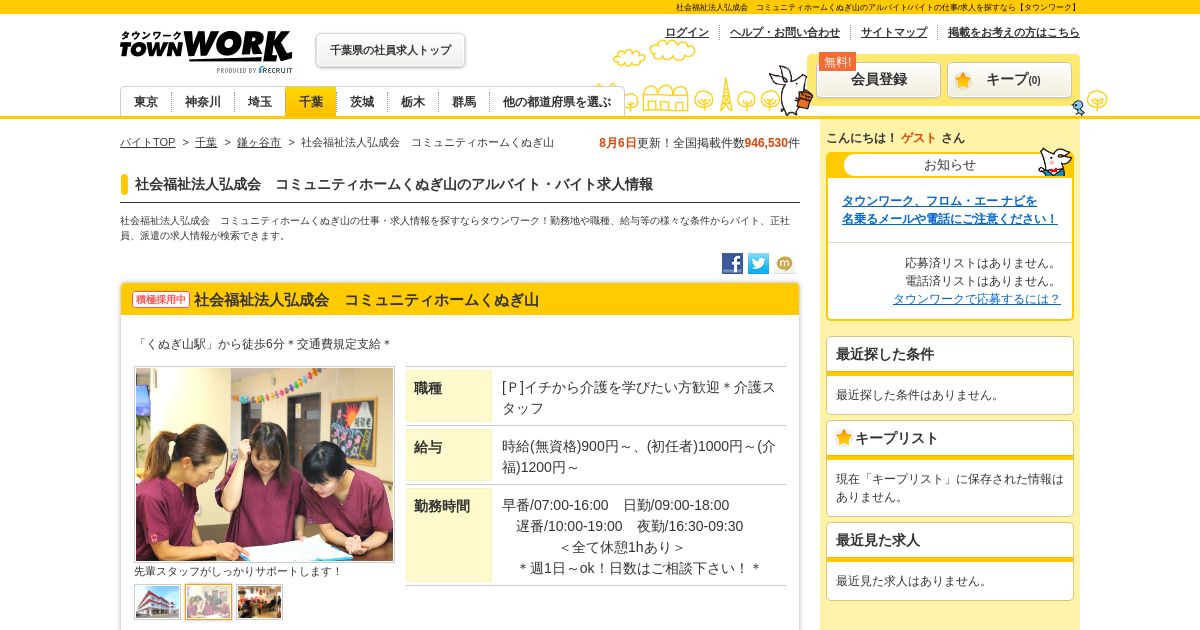Select the staff meeting thumbnail
Image resolution: width=1200 pixels, height=630 pixels.
coord(209,602)
